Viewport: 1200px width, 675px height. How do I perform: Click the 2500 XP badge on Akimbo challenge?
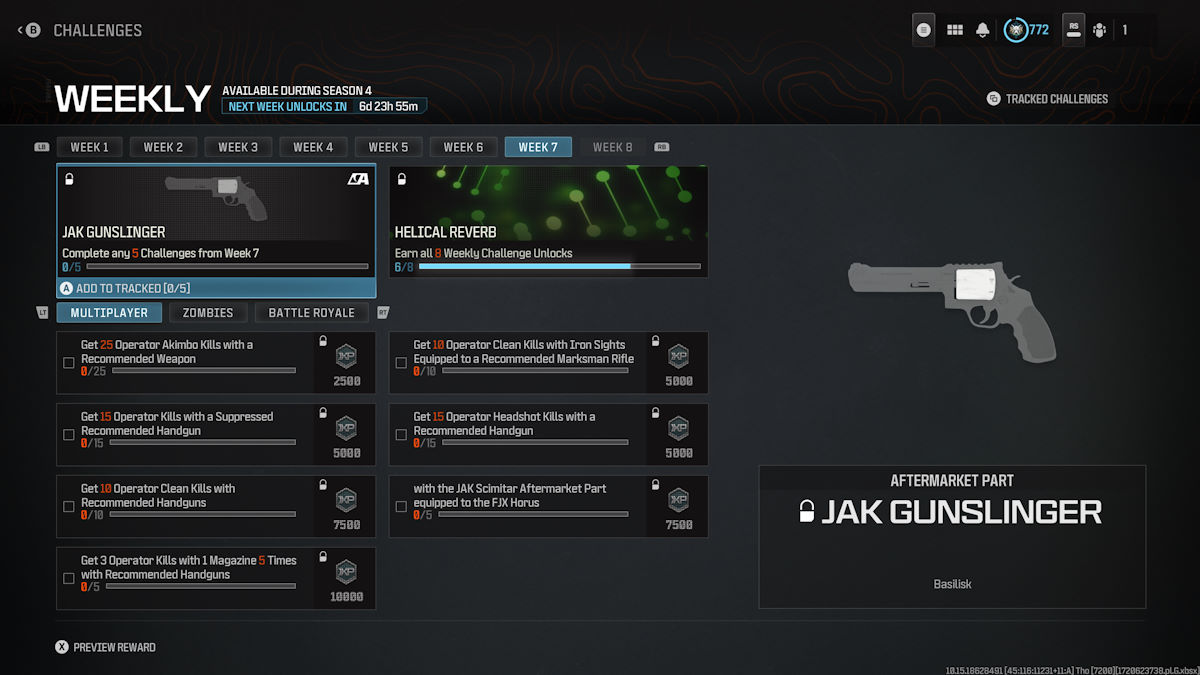click(345, 362)
